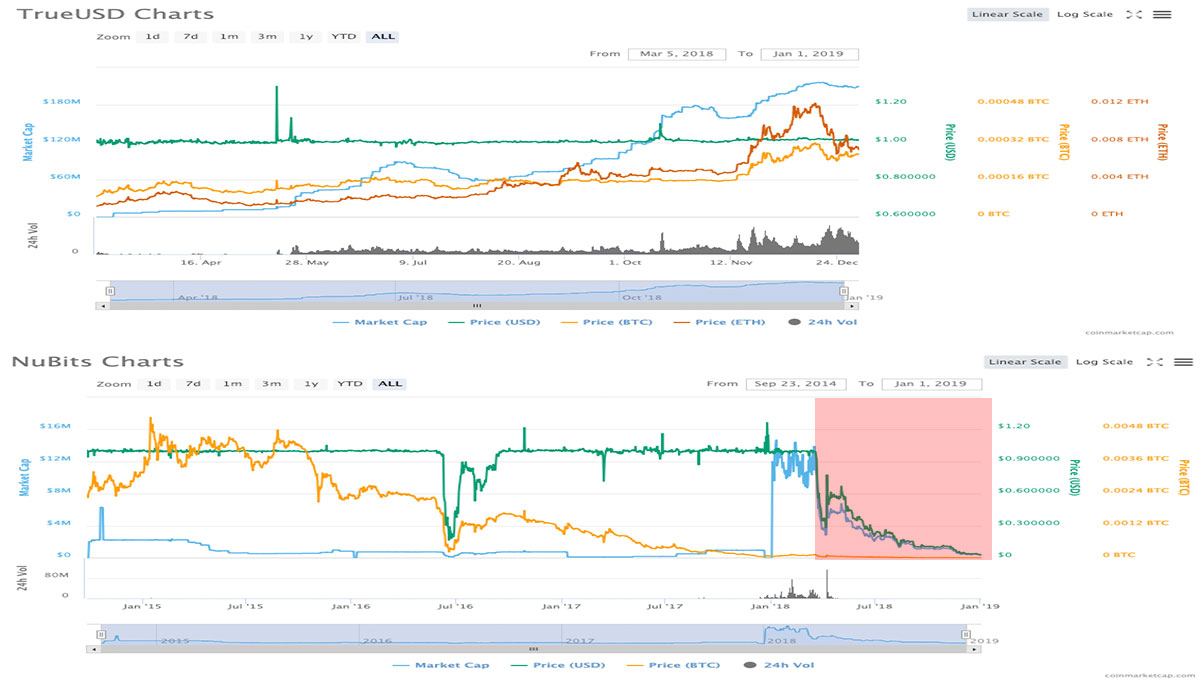Image resolution: width=1200 pixels, height=682 pixels.
Task: Click NuBits Jul '16 x-axis label
Action: point(457,606)
